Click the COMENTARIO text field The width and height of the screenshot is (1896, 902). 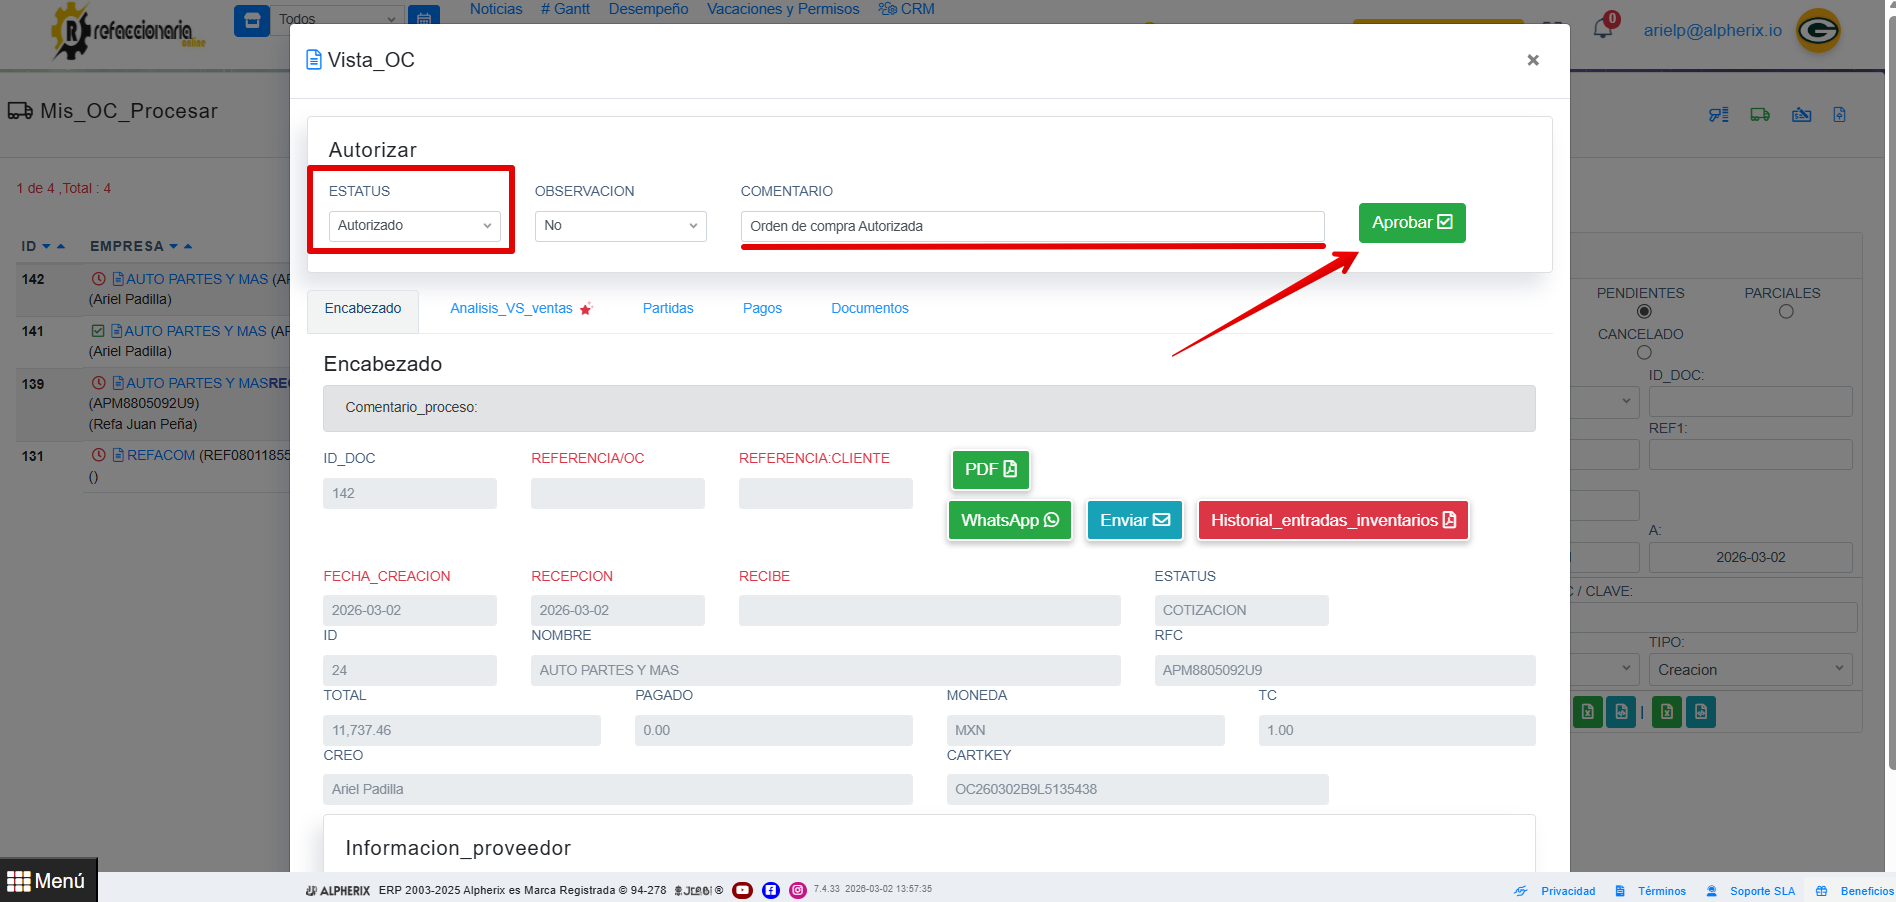tap(1032, 226)
